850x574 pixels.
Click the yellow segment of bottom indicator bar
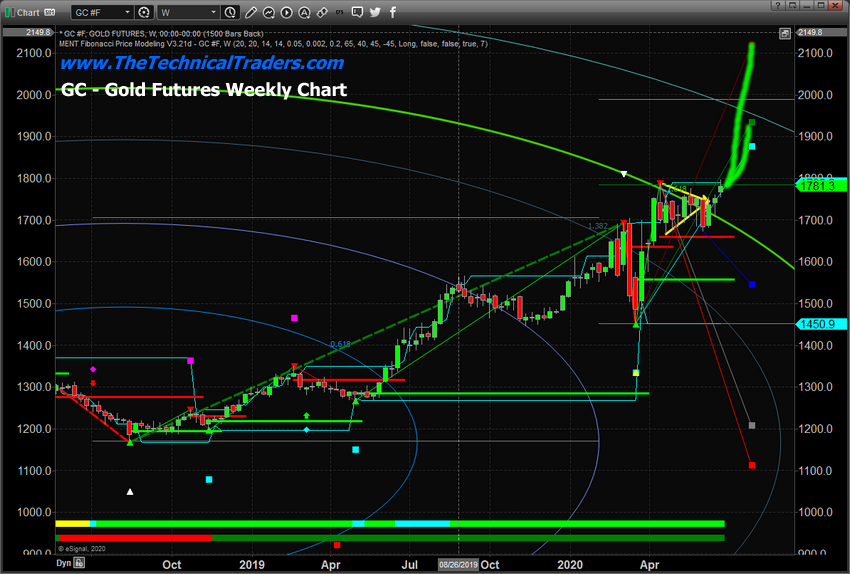(x=73, y=524)
